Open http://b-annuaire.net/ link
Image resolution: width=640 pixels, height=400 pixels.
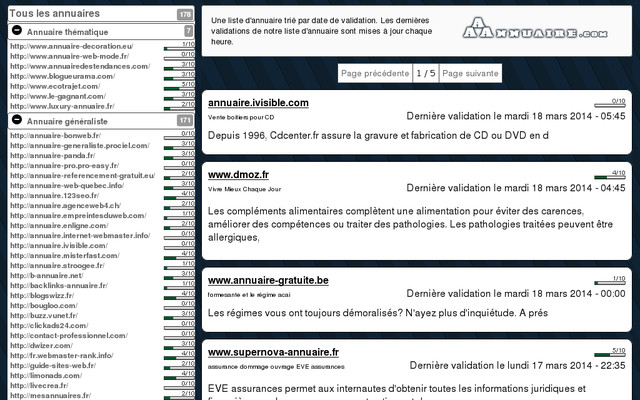pos(47,276)
